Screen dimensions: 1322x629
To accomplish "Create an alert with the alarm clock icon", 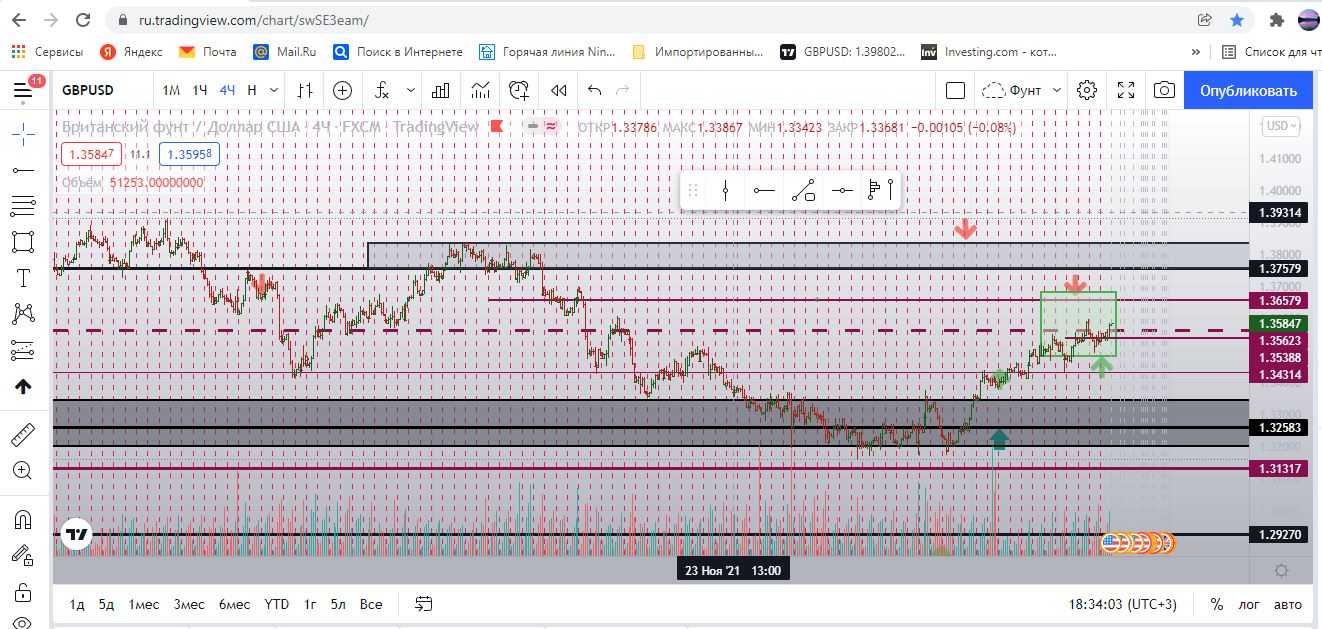I will click(x=519, y=90).
